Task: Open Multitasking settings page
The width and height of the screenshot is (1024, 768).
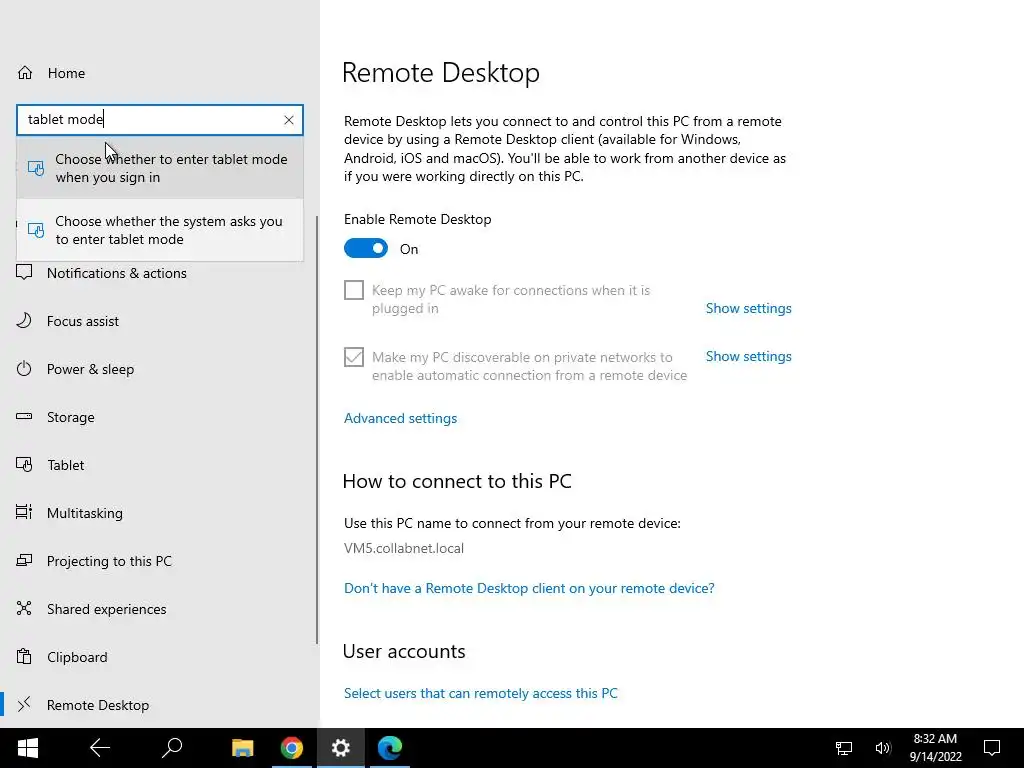Action: [84, 513]
